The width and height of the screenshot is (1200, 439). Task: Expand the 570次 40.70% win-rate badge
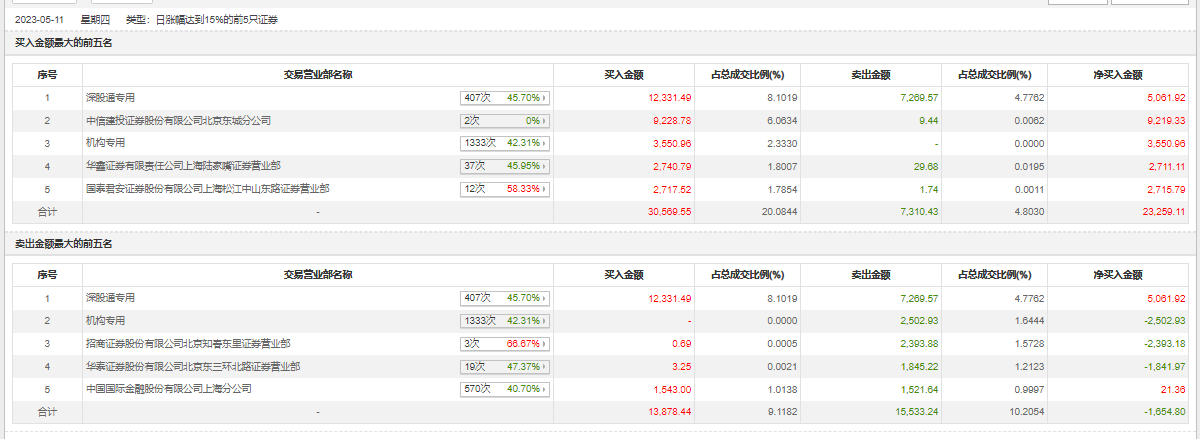546,389
